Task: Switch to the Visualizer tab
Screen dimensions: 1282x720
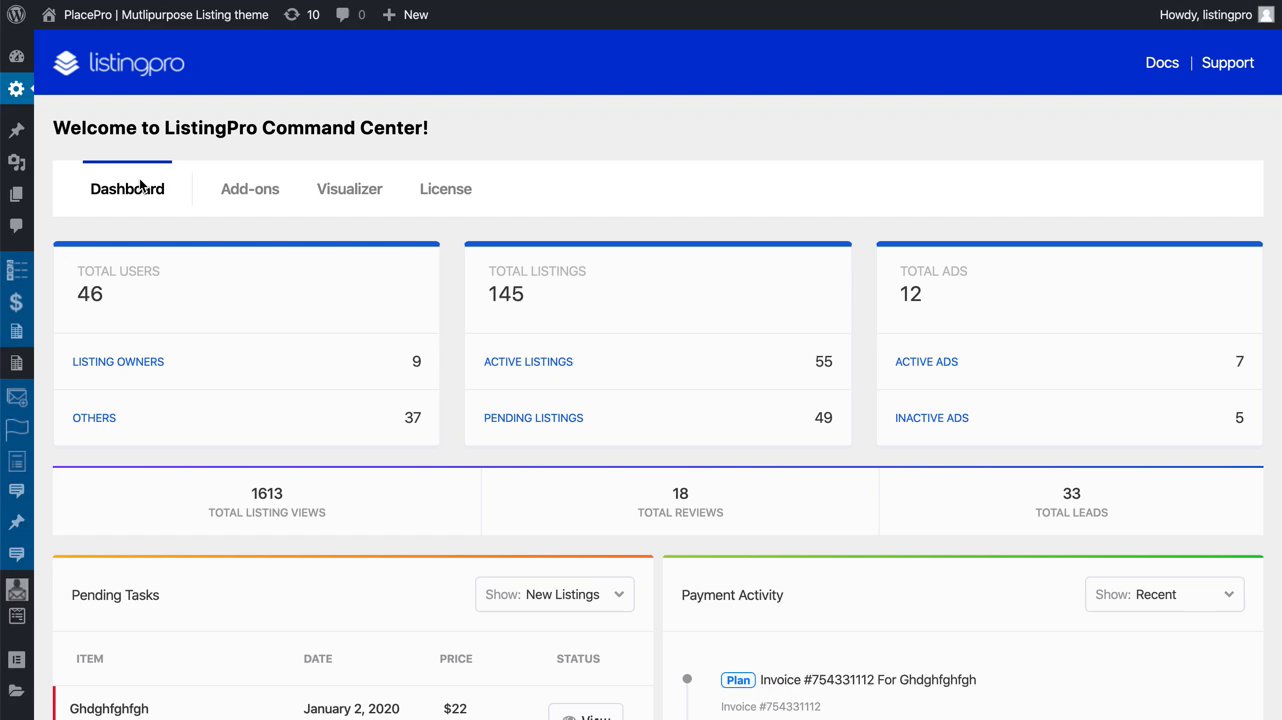Action: click(x=350, y=189)
